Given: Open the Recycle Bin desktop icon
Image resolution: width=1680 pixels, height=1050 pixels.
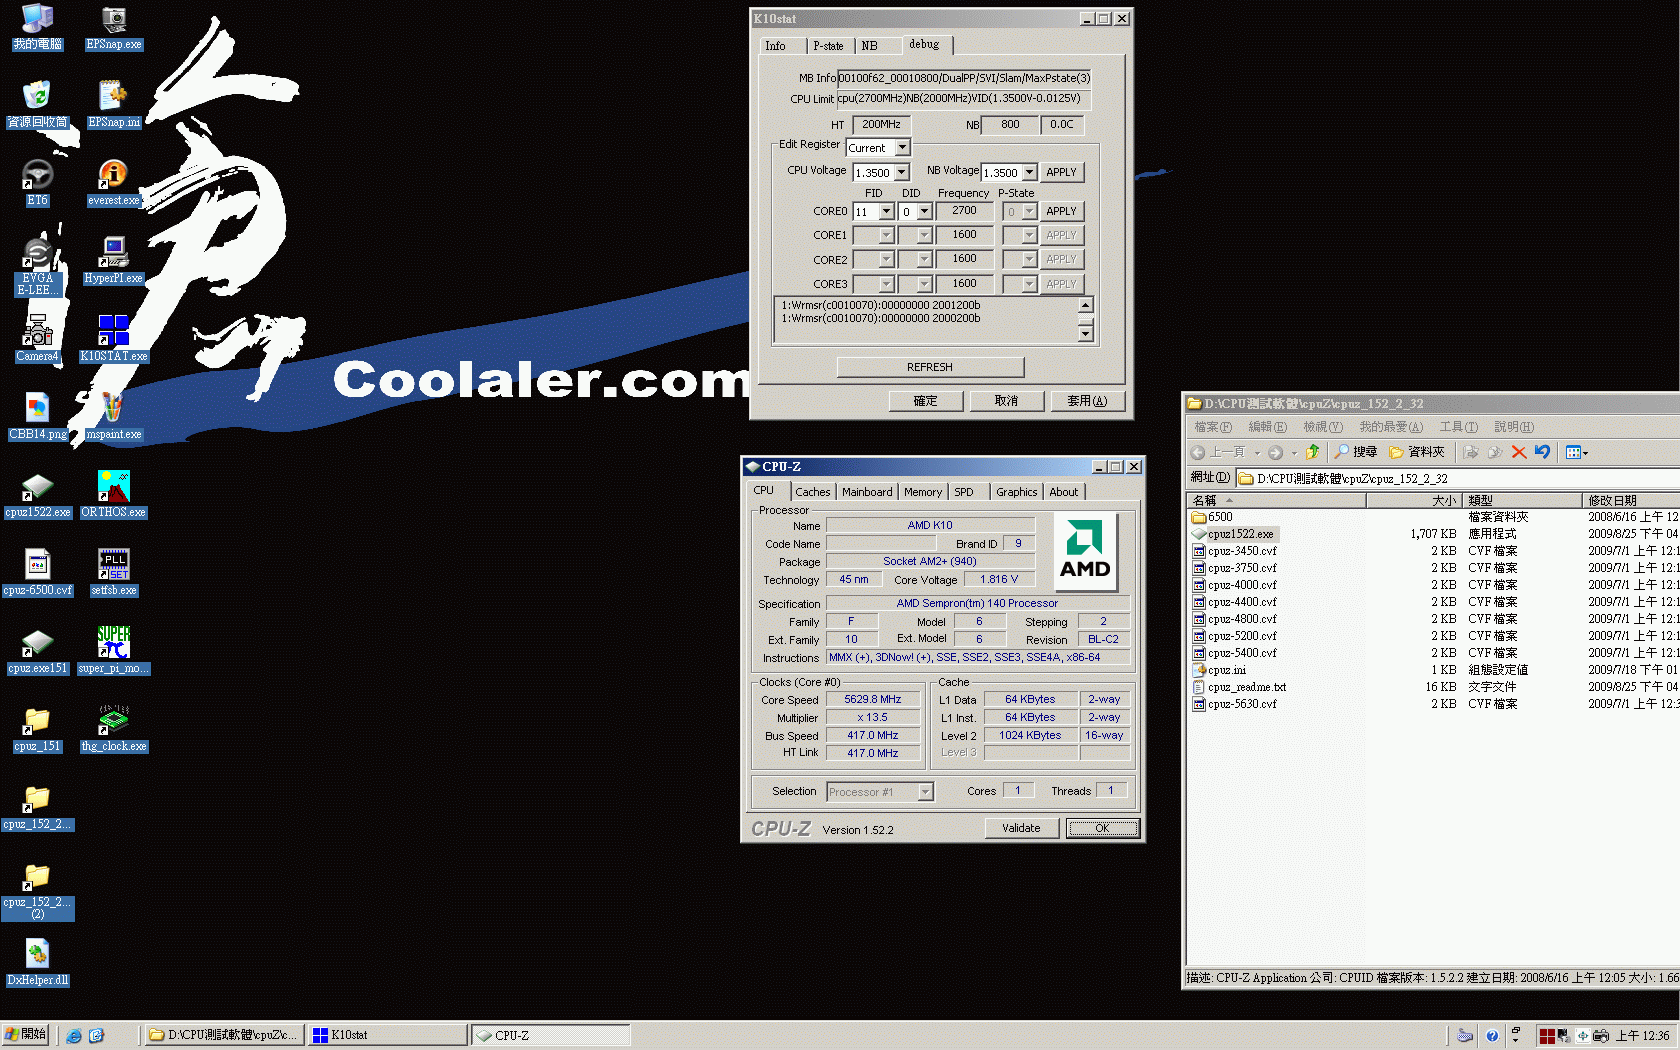Looking at the screenshot, I should click(x=37, y=105).
